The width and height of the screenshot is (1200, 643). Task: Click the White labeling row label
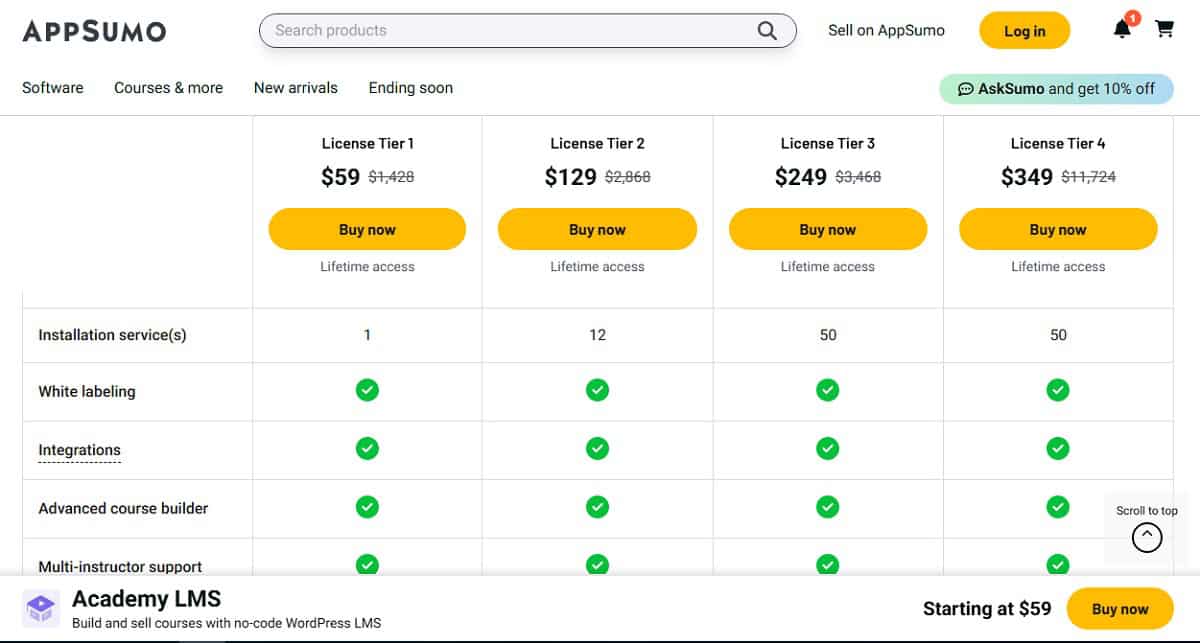(x=87, y=391)
